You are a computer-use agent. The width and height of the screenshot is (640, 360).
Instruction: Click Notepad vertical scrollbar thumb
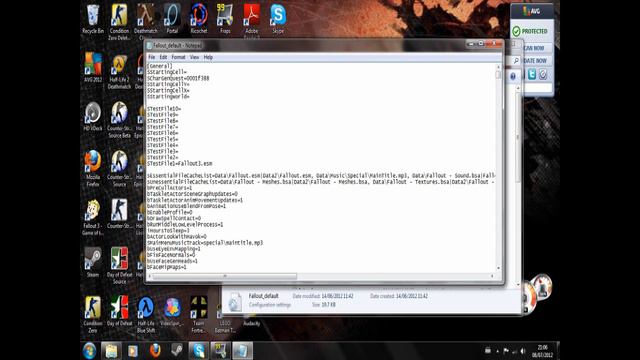coord(498,75)
